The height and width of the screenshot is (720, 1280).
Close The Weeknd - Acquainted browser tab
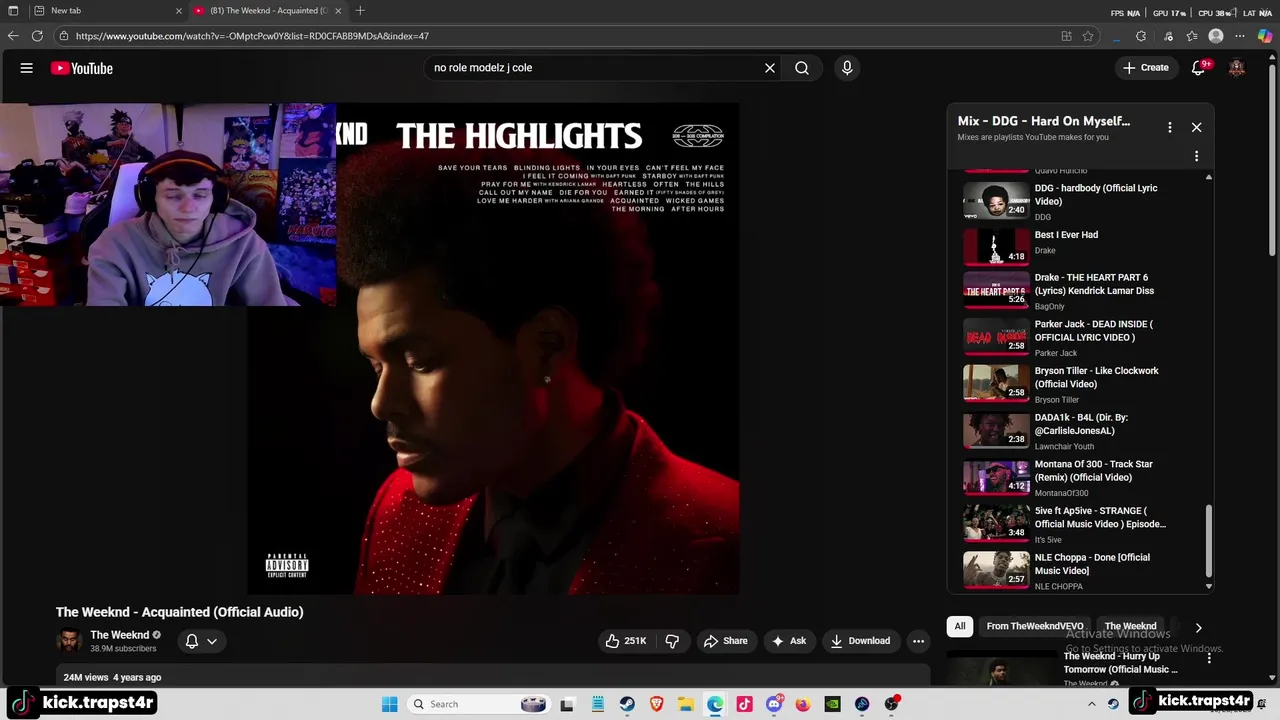(338, 11)
